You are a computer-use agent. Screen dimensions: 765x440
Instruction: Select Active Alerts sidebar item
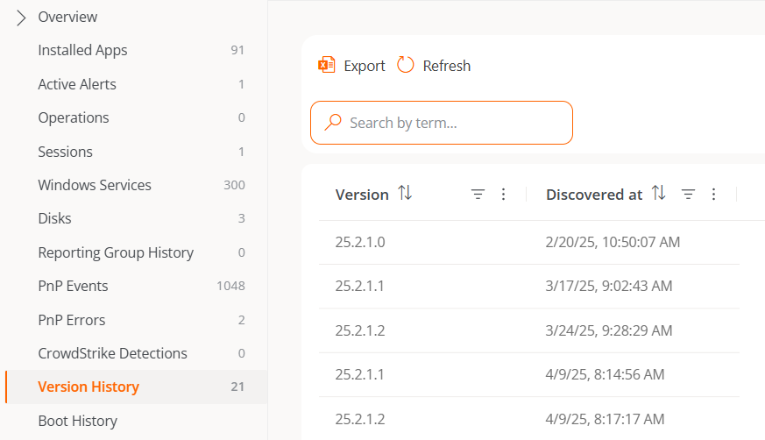(x=77, y=84)
